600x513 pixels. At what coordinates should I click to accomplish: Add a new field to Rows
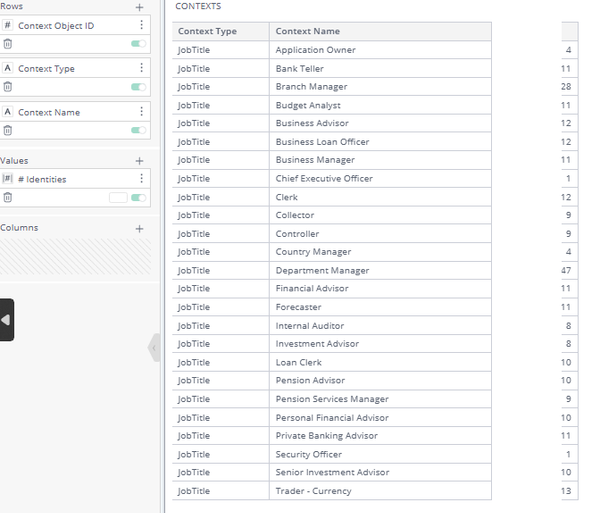pyautogui.click(x=140, y=7)
